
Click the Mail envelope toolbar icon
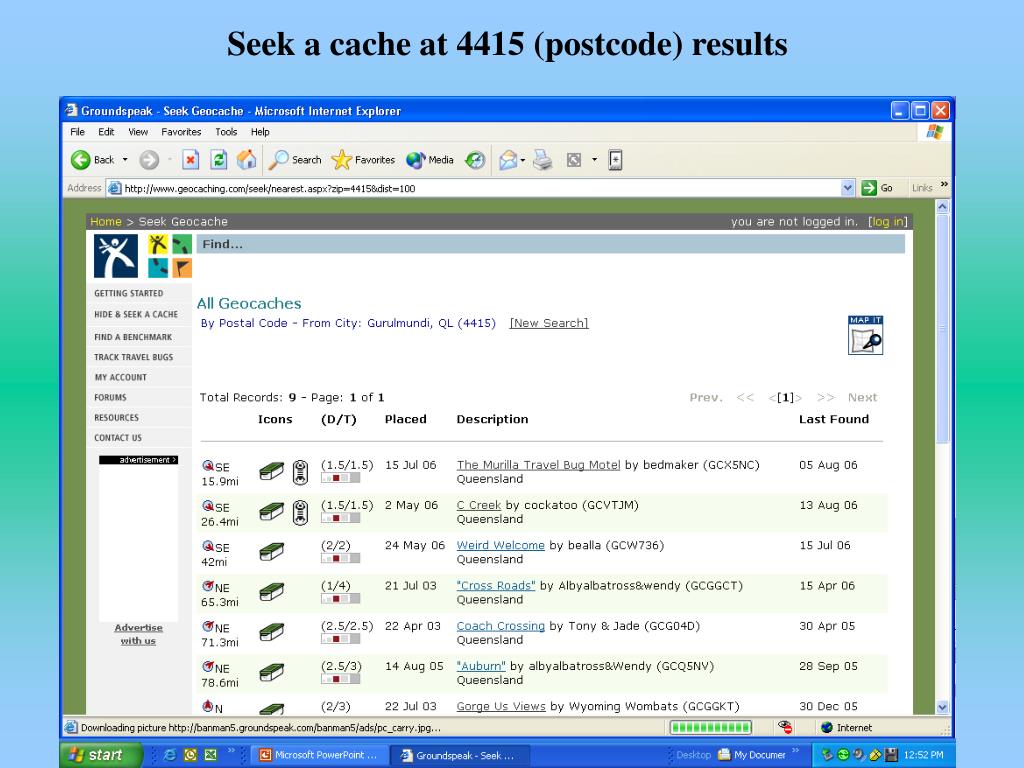click(508, 160)
